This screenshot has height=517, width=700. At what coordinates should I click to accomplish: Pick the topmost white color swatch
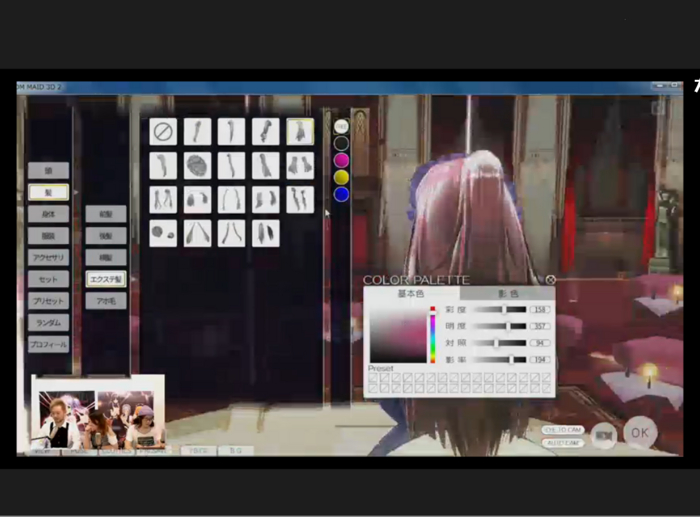click(342, 127)
